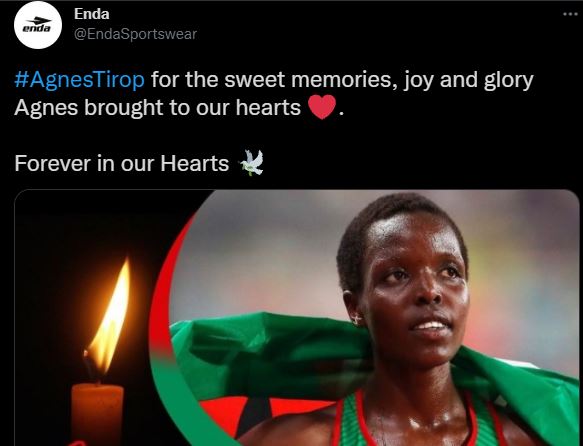This screenshot has height=446, width=583.
Task: Open the #AgnesTirop hashtag link
Action: coord(79,79)
